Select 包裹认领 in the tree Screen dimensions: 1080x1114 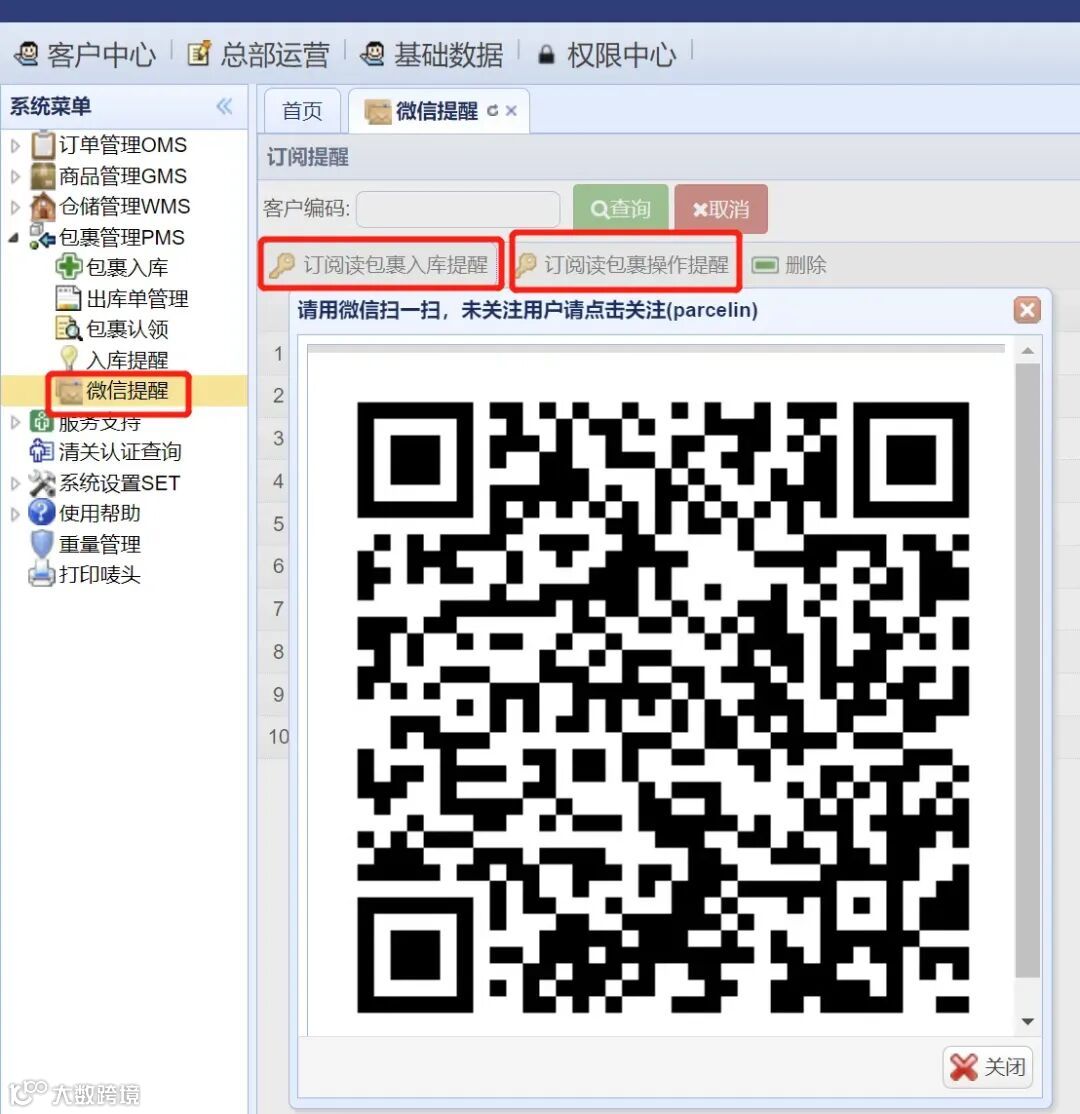(x=127, y=329)
